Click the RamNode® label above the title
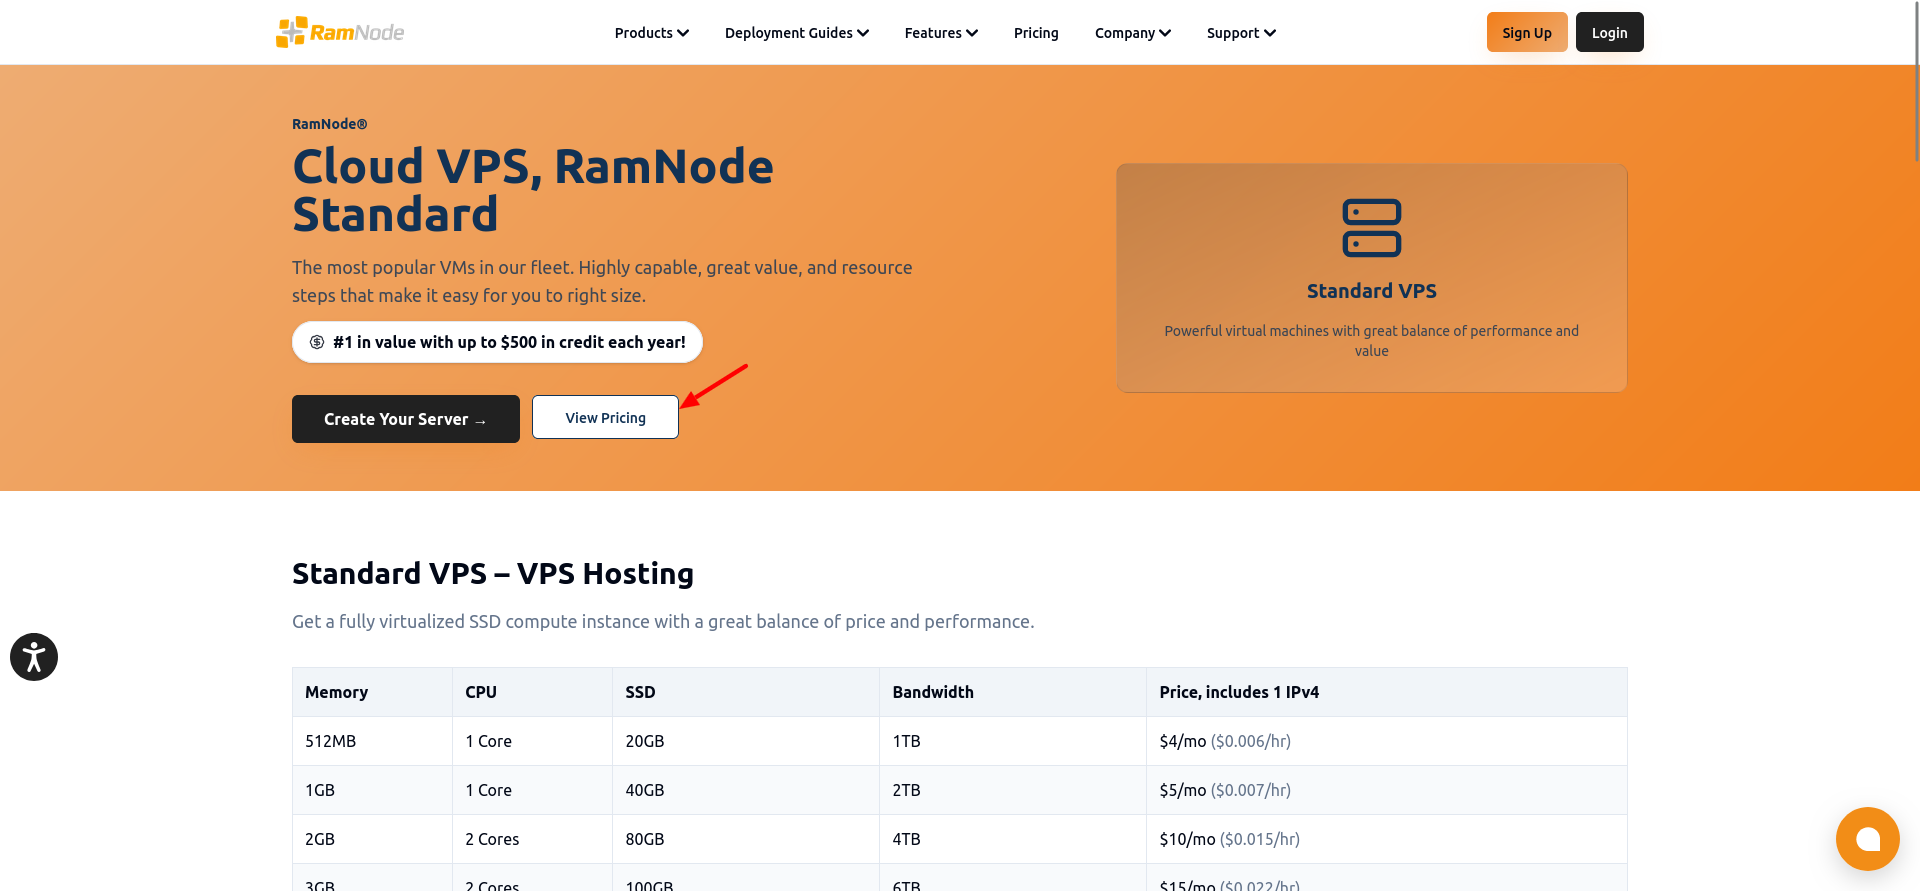The width and height of the screenshot is (1920, 891). click(x=330, y=124)
